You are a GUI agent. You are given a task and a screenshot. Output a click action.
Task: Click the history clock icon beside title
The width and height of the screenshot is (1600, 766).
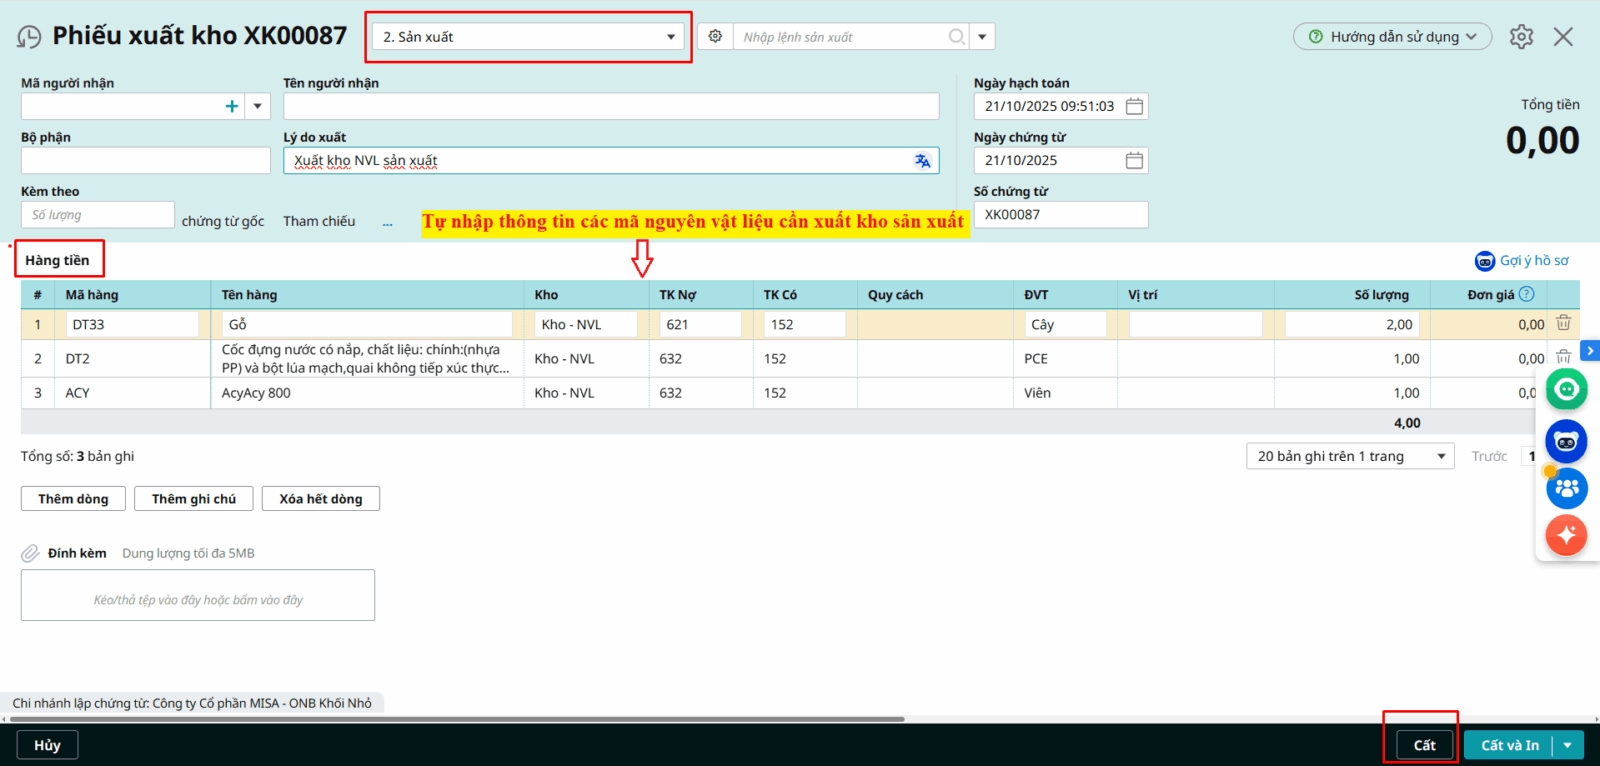tap(29, 37)
